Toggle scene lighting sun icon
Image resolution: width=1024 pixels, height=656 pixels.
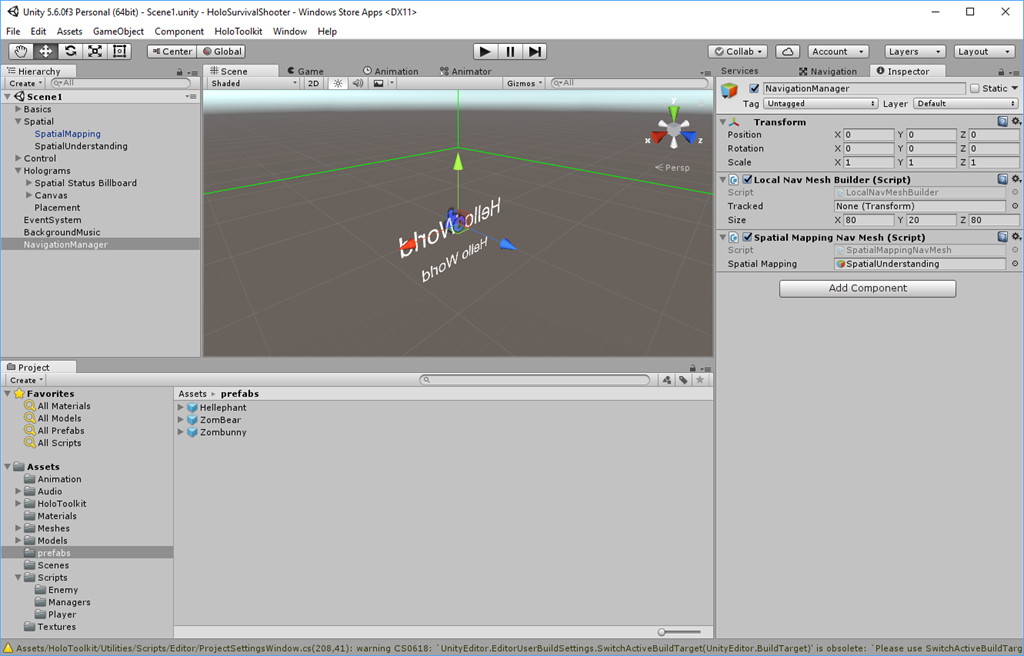click(338, 83)
